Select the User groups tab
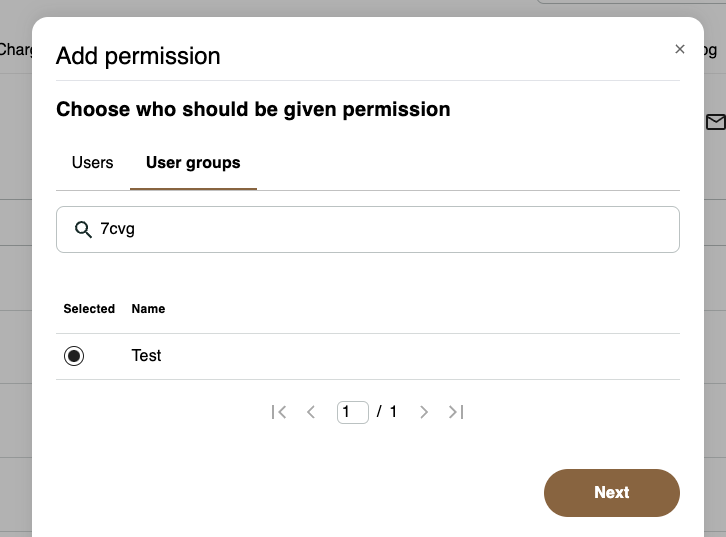726x537 pixels. [193, 162]
